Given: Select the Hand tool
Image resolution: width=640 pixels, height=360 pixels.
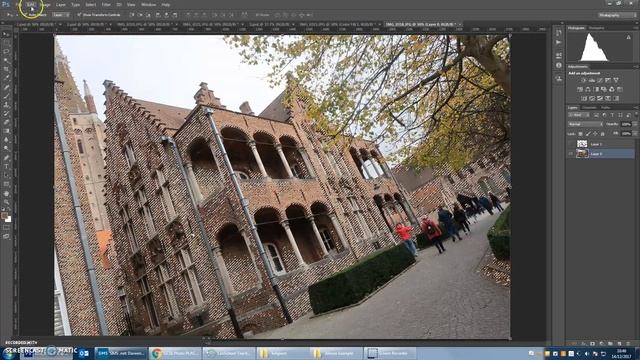Looking at the screenshot, I should (6, 193).
